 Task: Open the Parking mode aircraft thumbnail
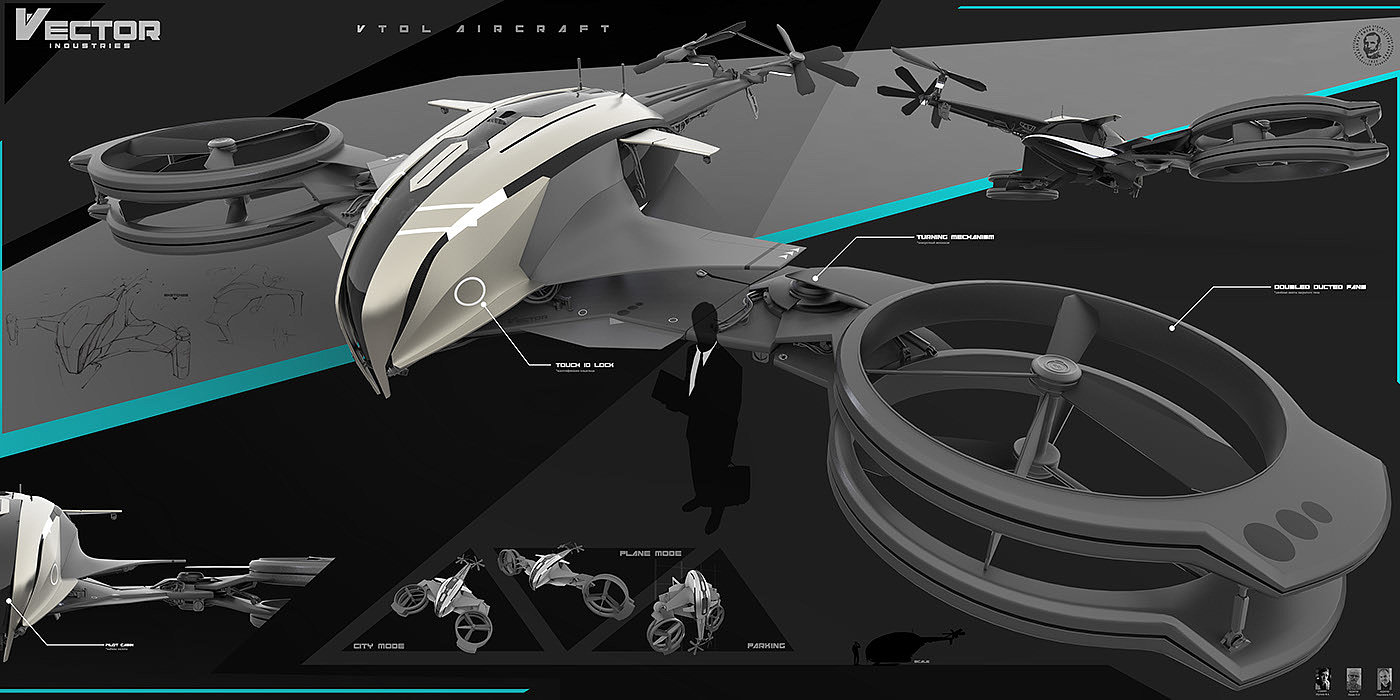[687, 610]
